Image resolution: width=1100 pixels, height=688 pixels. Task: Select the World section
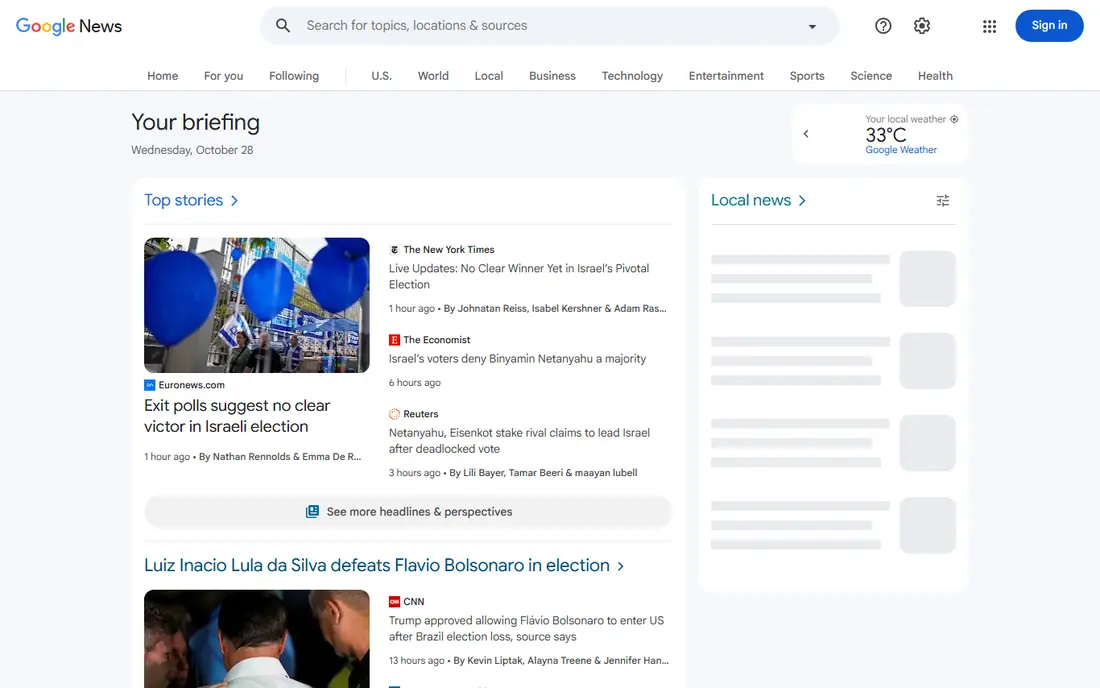click(433, 76)
